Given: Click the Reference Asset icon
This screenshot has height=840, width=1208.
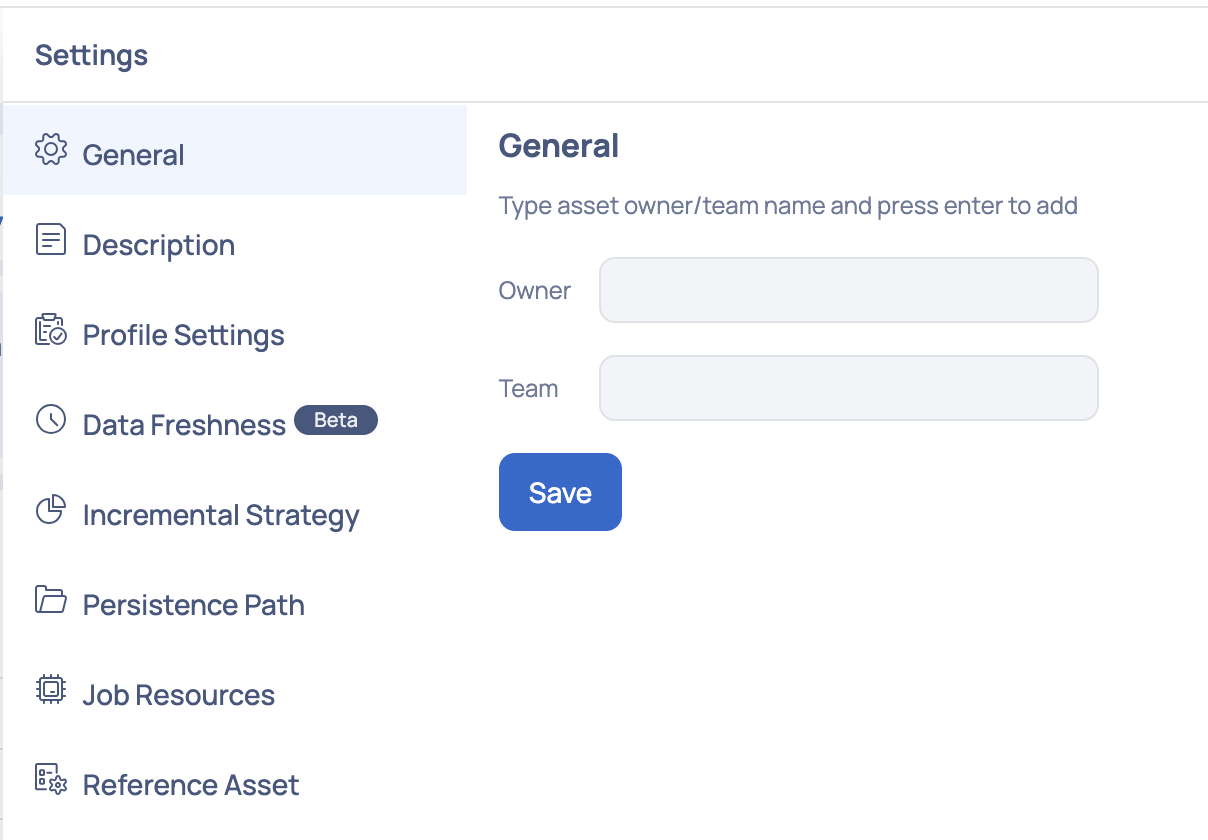Looking at the screenshot, I should click(51, 780).
